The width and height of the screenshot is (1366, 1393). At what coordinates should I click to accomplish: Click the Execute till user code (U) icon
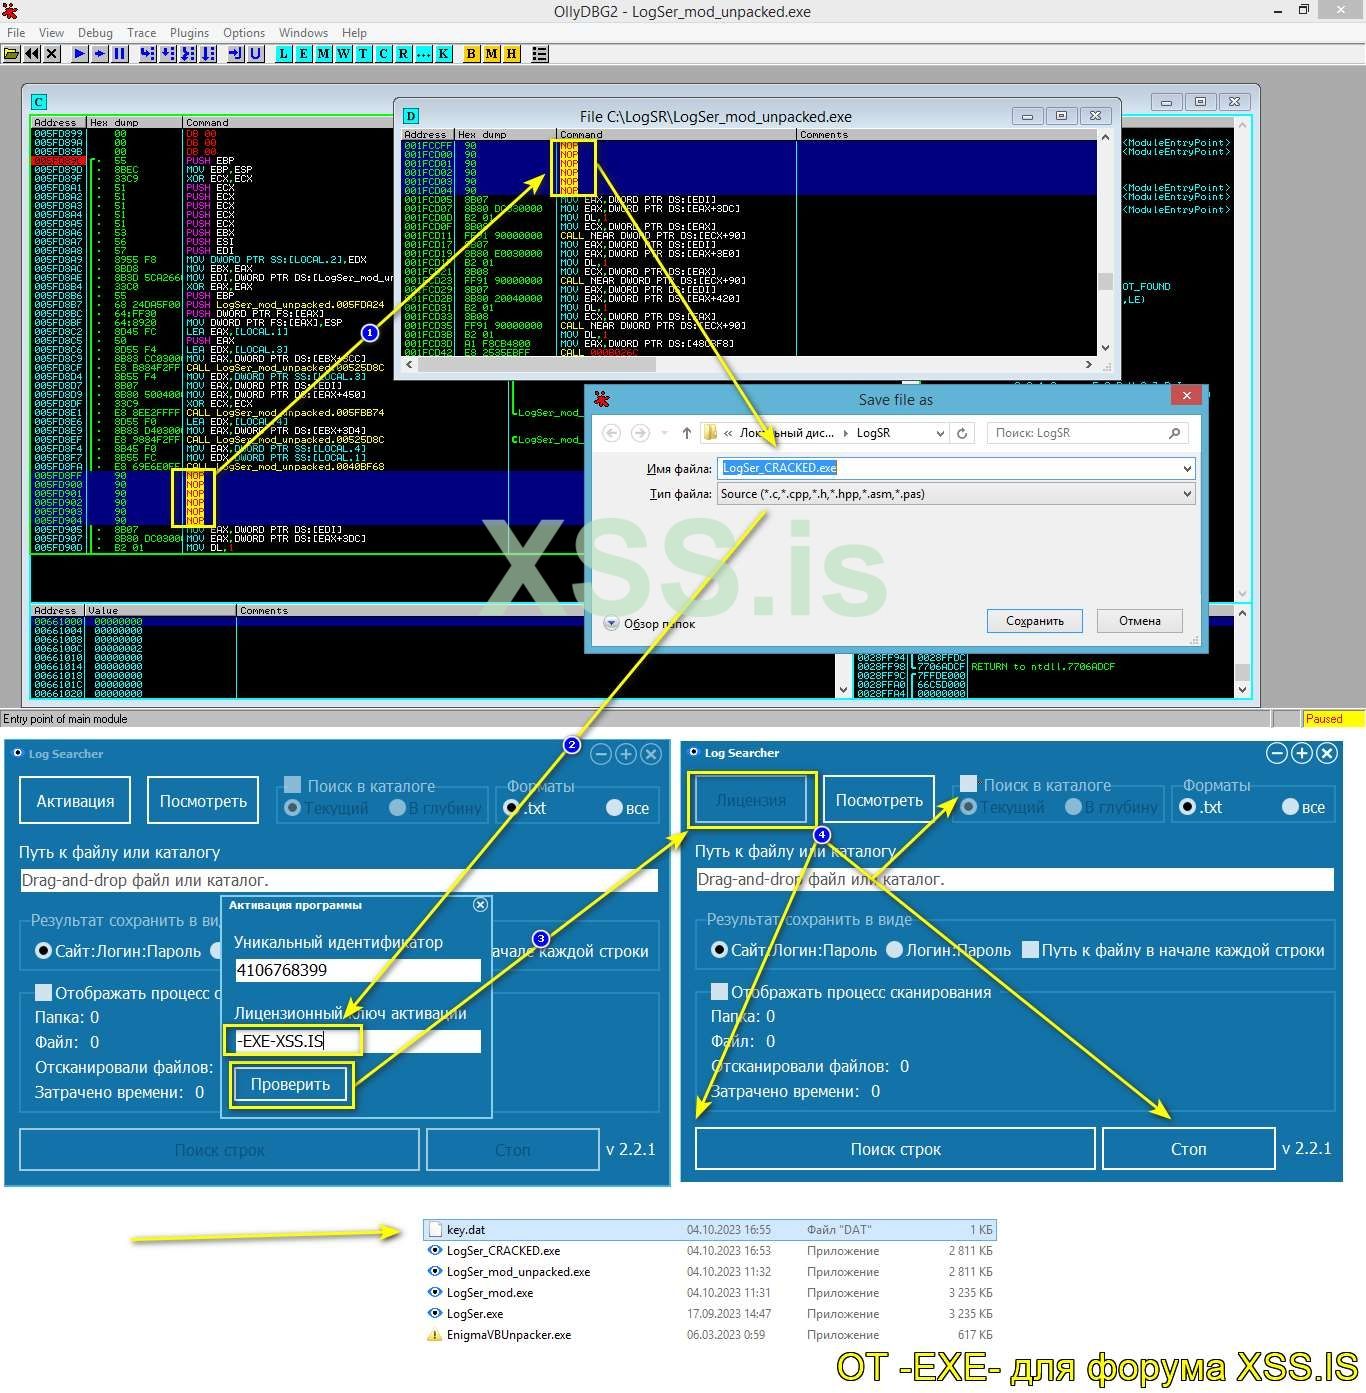click(256, 54)
